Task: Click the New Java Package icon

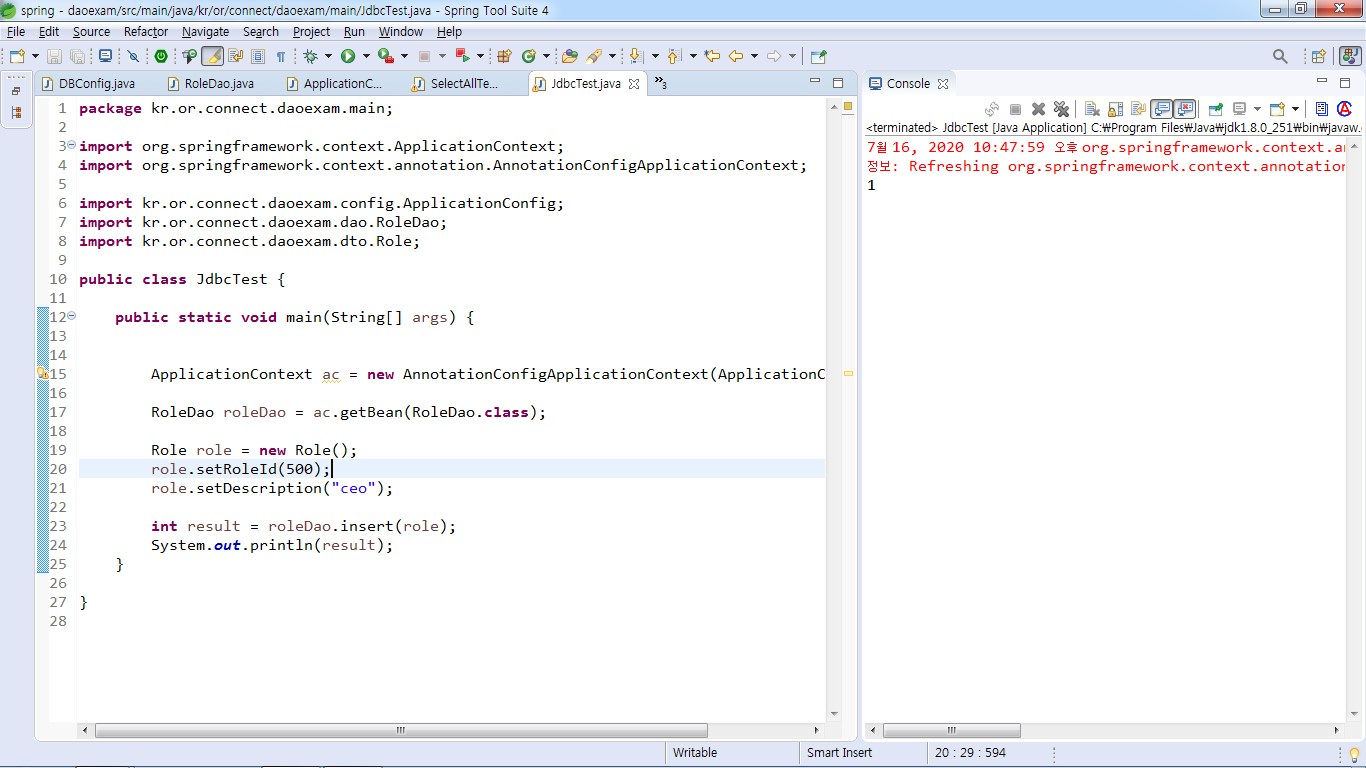Action: click(x=504, y=56)
